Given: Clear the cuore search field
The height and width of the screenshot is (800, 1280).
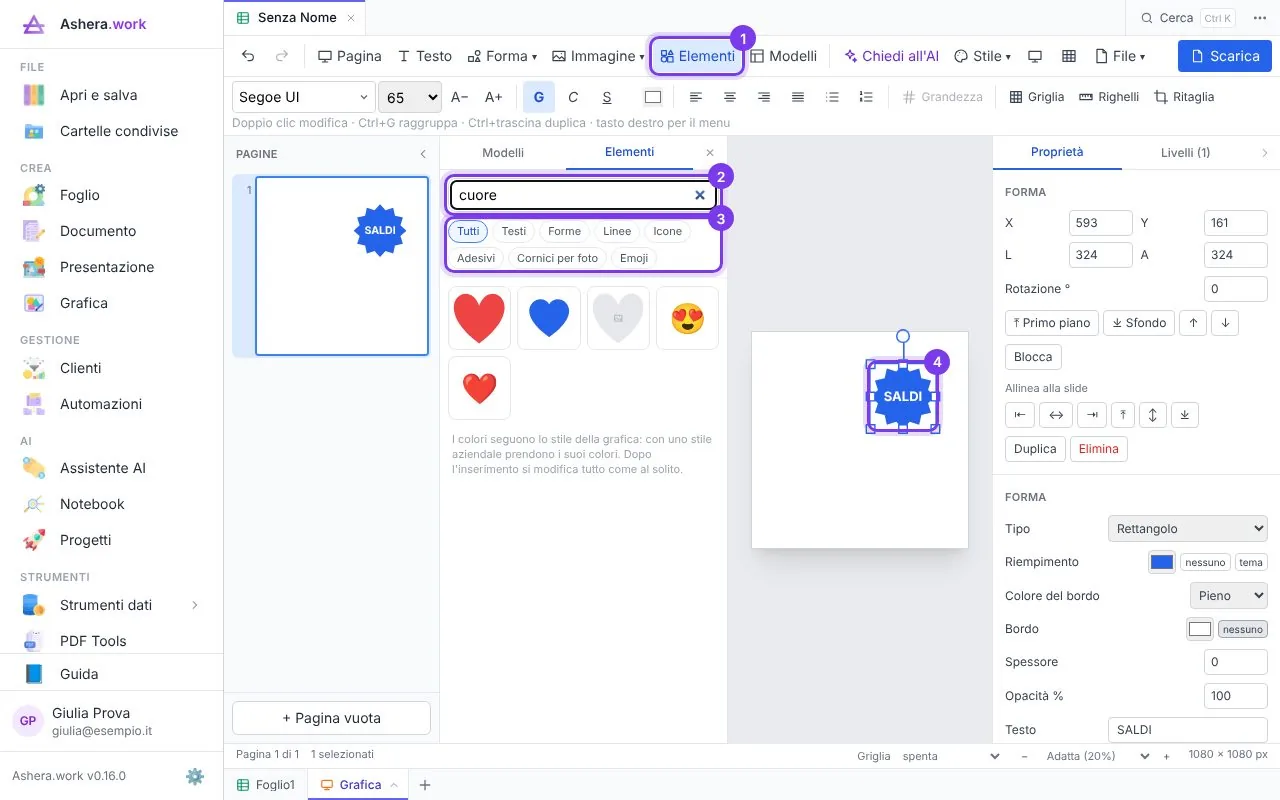Looking at the screenshot, I should pyautogui.click(x=700, y=195).
